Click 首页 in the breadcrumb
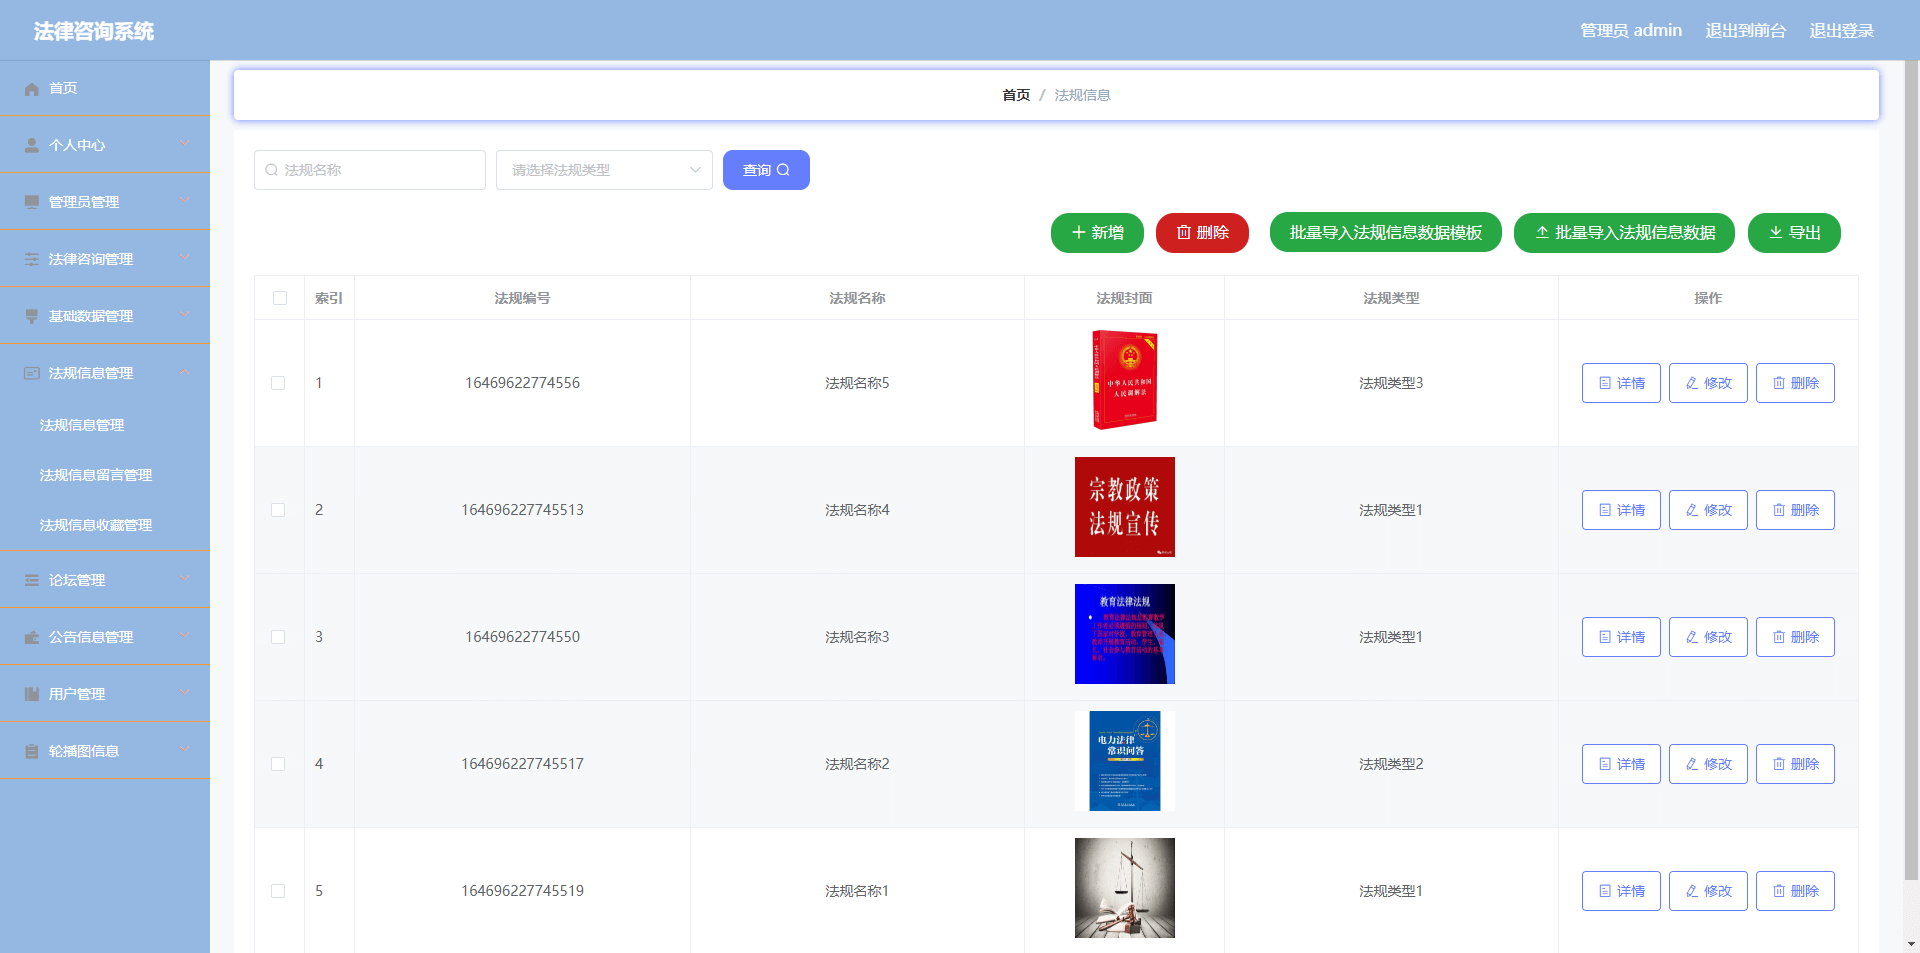Image resolution: width=1920 pixels, height=953 pixels. [1016, 95]
